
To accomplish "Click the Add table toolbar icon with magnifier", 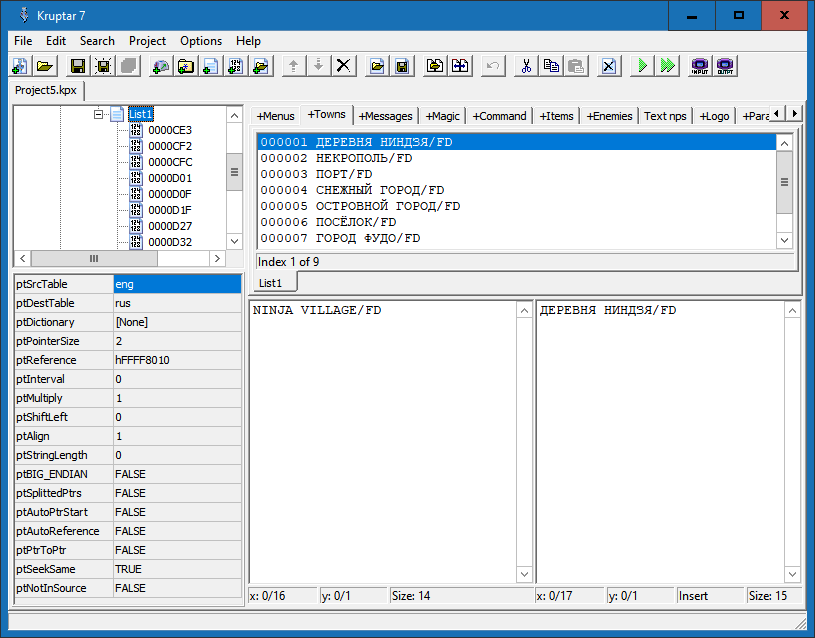I will (161, 66).
